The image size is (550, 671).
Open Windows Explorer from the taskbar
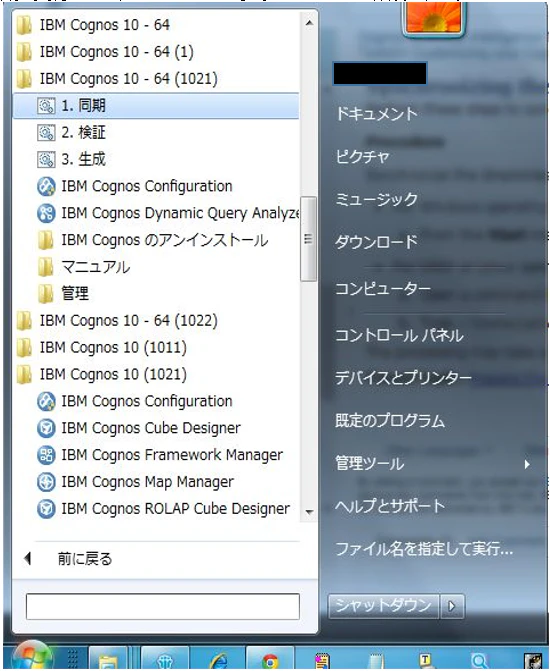[108, 658]
